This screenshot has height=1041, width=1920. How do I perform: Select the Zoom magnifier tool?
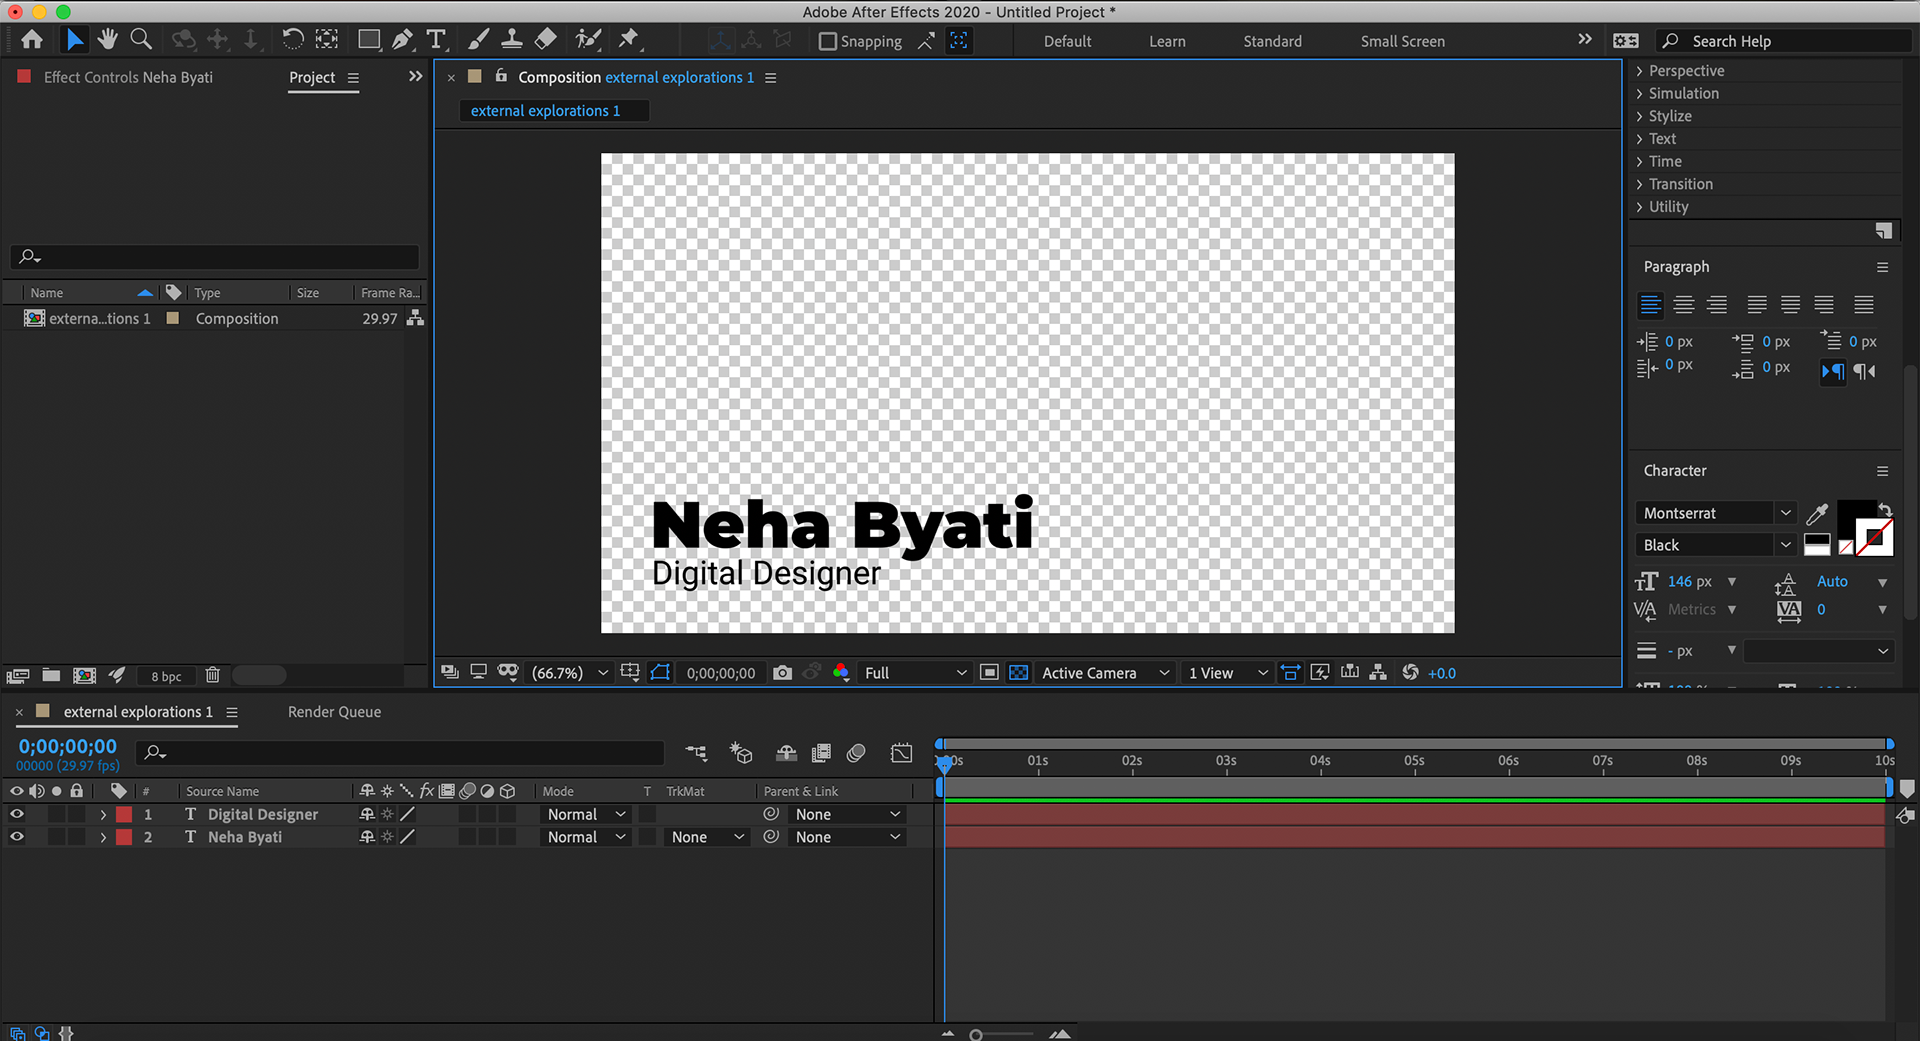(141, 40)
